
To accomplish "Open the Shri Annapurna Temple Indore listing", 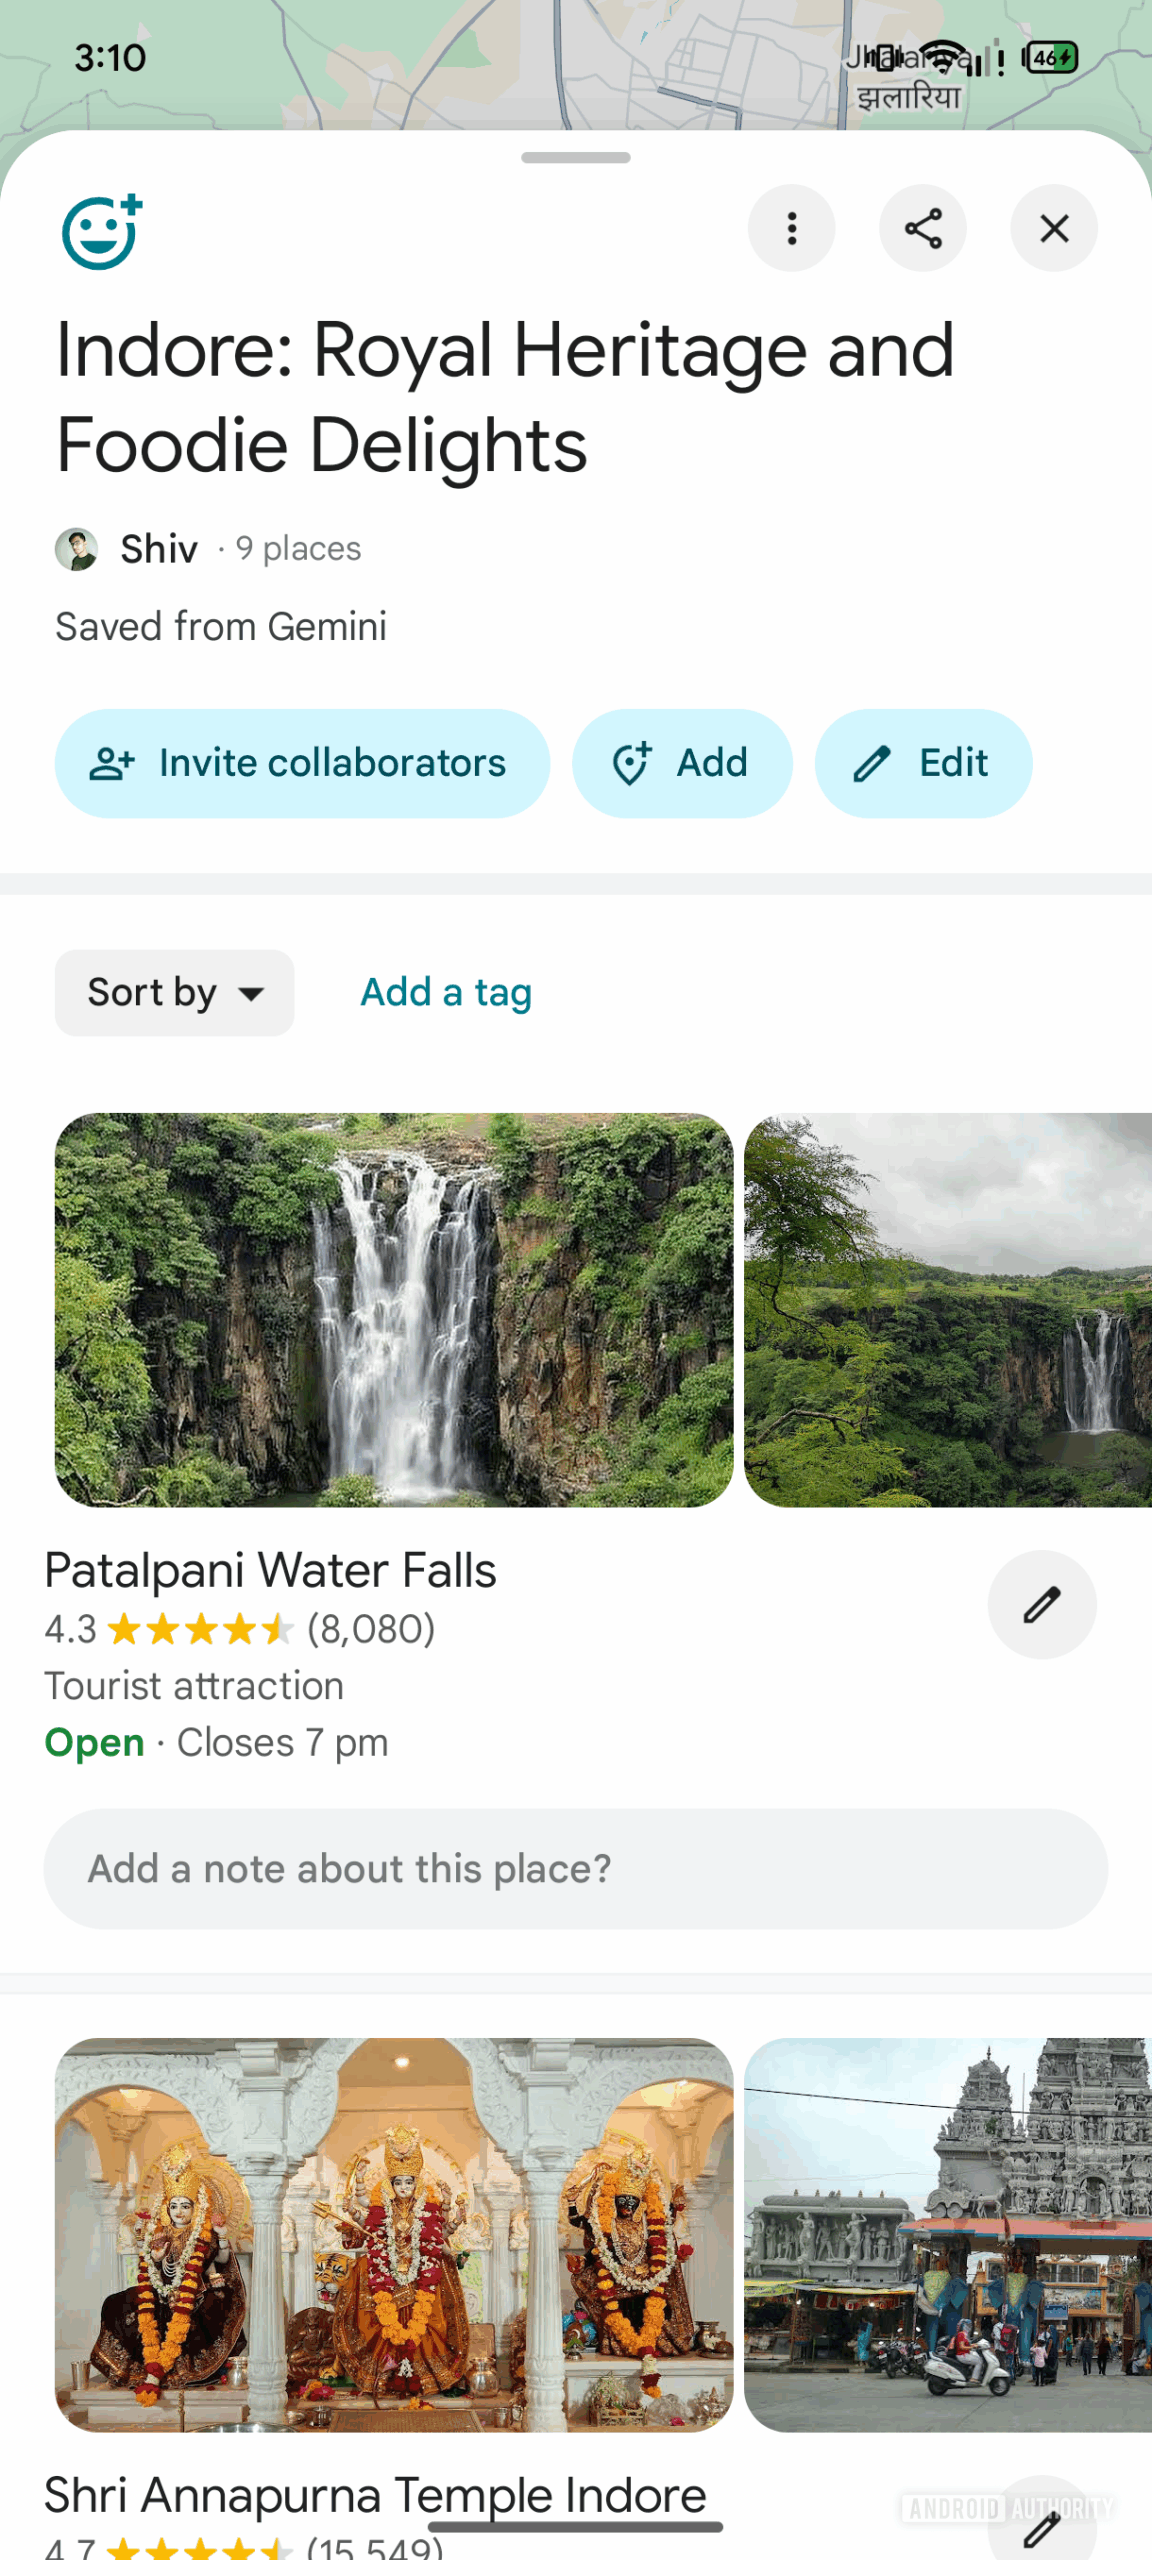I will click(x=375, y=2494).
